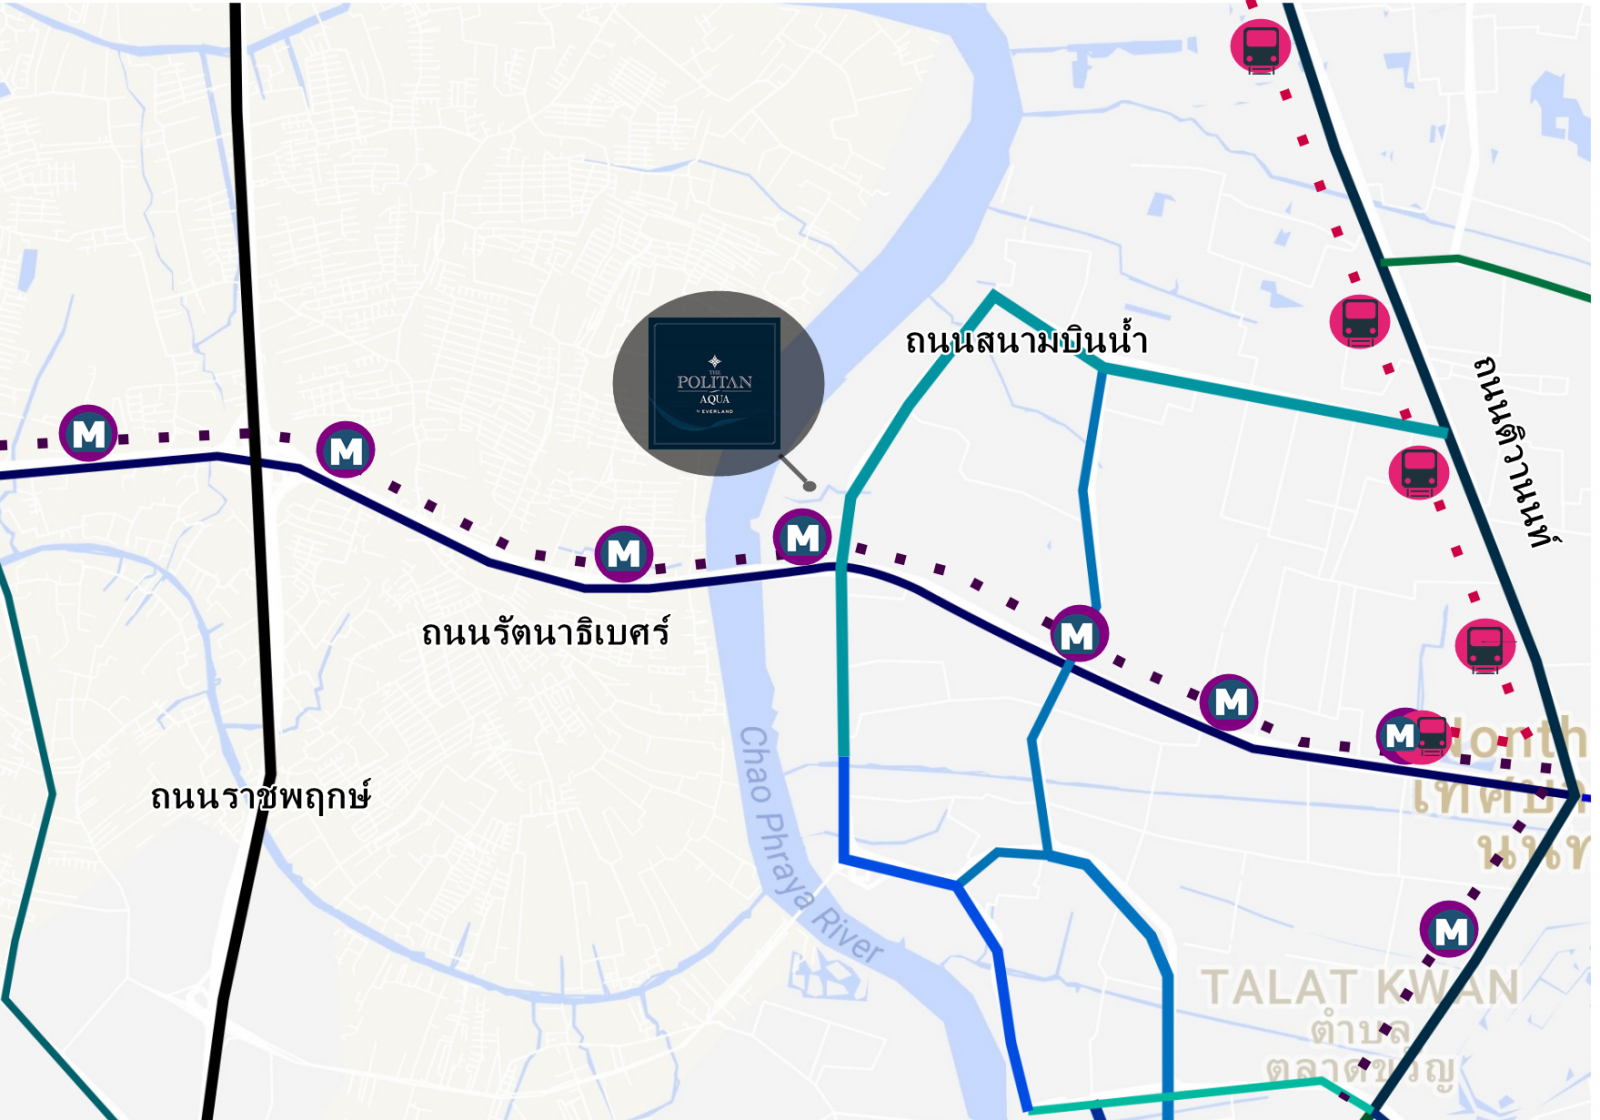Click the topmost pink train station icon
Screen dimensions: 1600x1120
click(1260, 46)
